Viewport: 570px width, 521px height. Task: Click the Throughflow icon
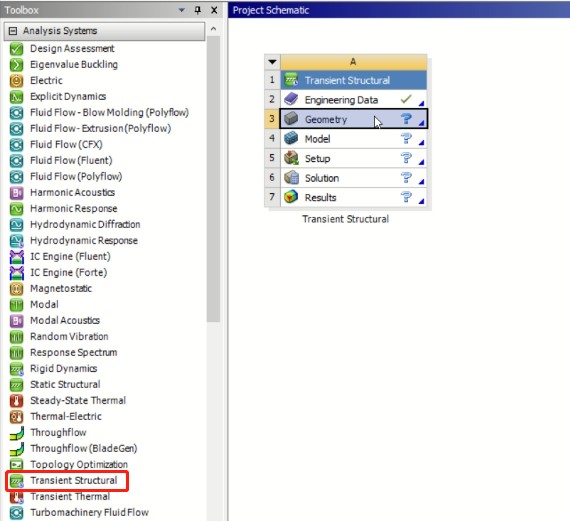tap(16, 433)
